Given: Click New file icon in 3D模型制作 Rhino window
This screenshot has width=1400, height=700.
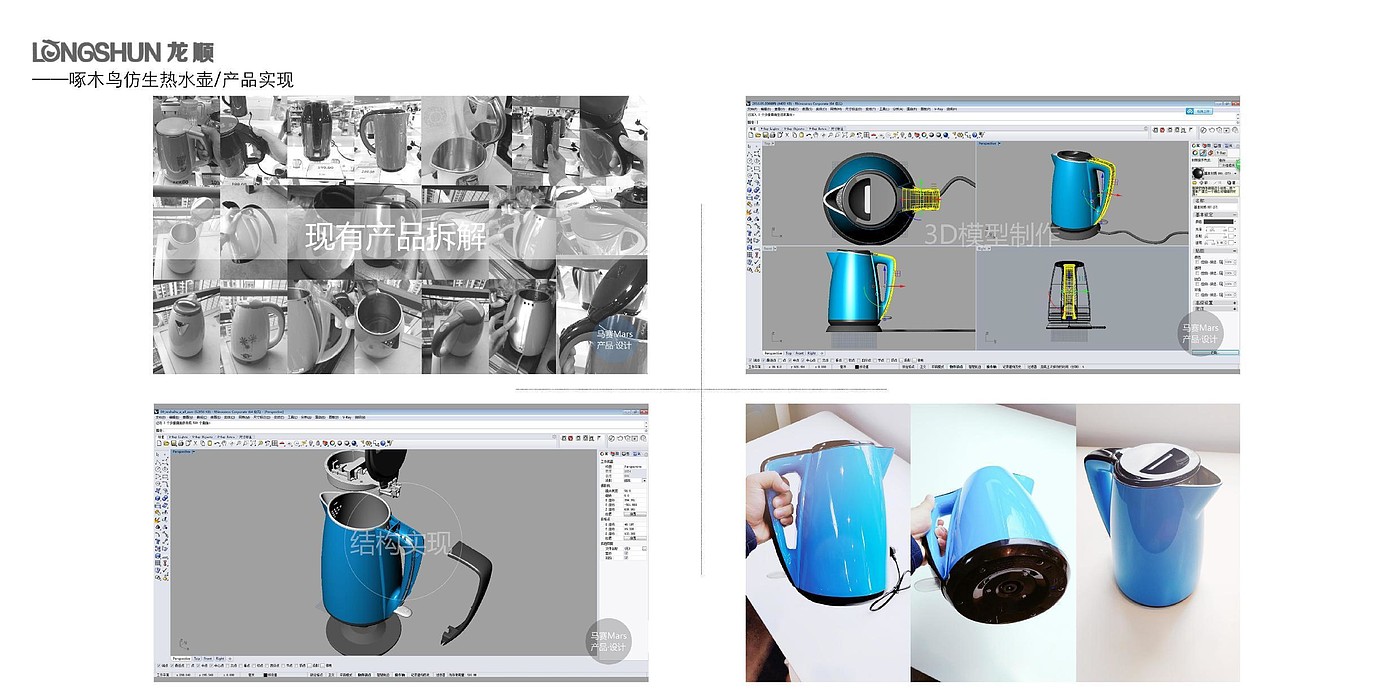Looking at the screenshot, I should 751,135.
